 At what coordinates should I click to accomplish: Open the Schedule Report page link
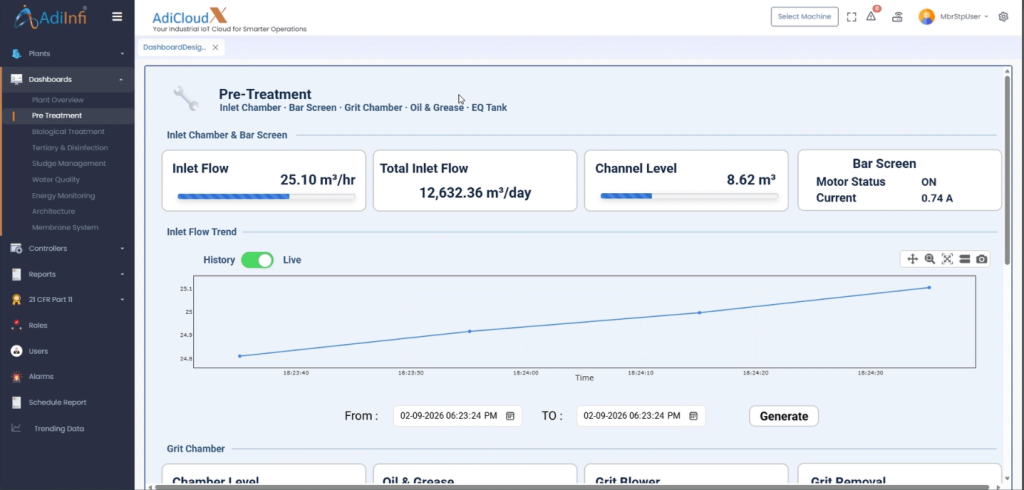point(57,402)
